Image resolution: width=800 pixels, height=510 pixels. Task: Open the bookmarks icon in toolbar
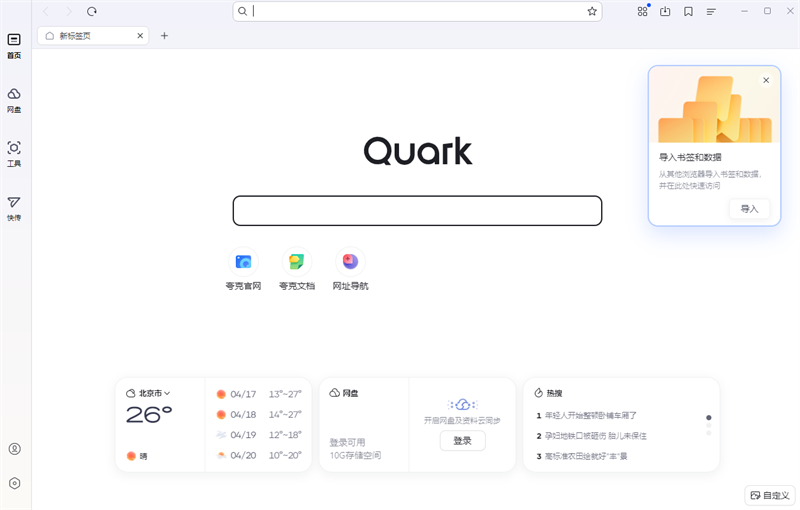[x=688, y=11]
